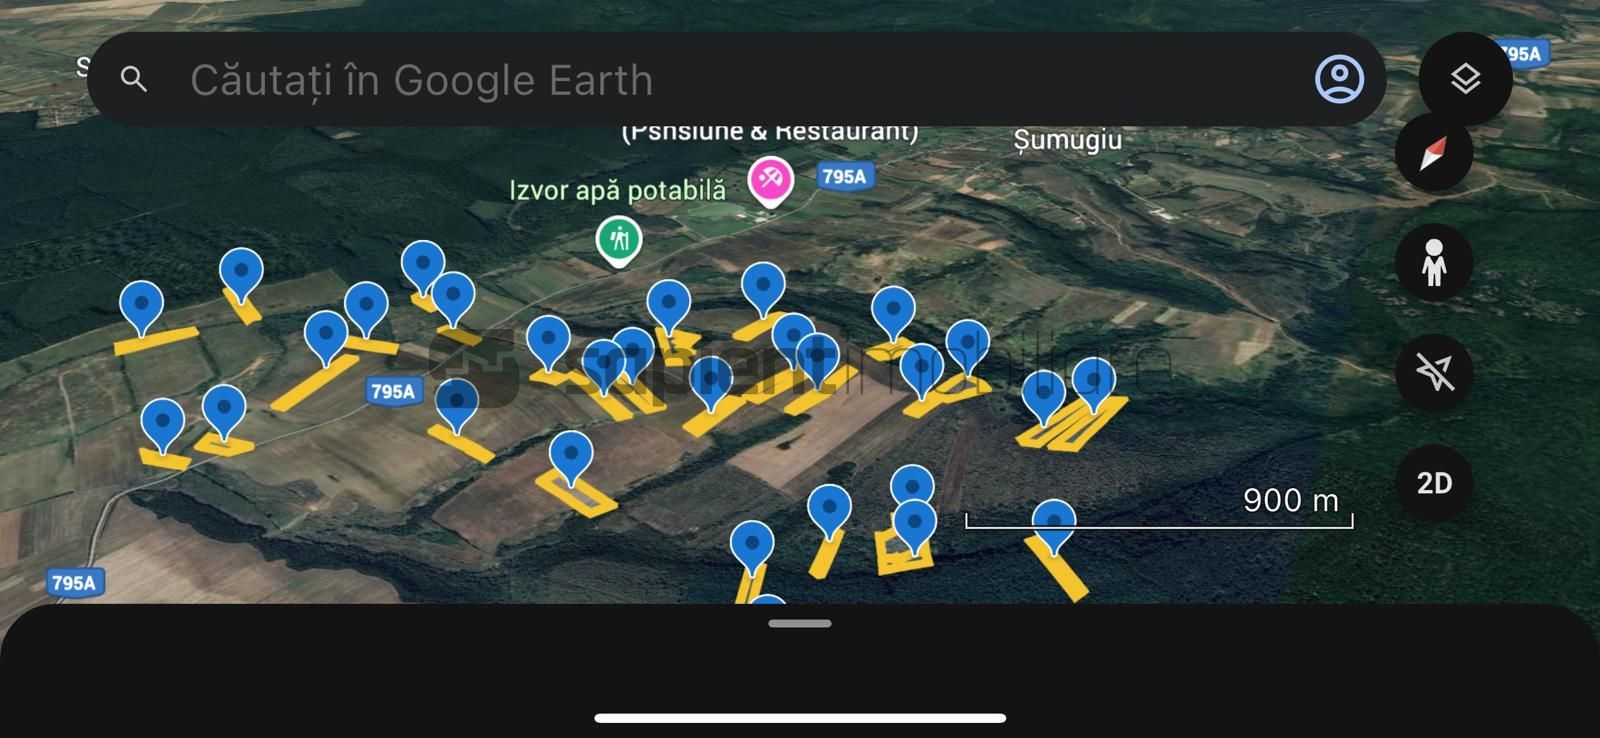1600x738 pixels.
Task: Tap the red compass icon
Action: point(1434,153)
